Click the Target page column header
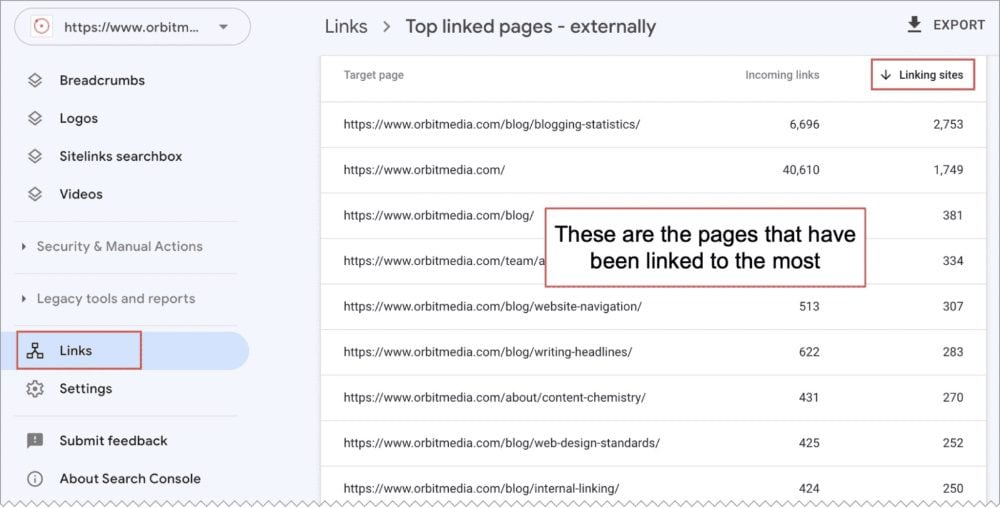 coord(374,75)
